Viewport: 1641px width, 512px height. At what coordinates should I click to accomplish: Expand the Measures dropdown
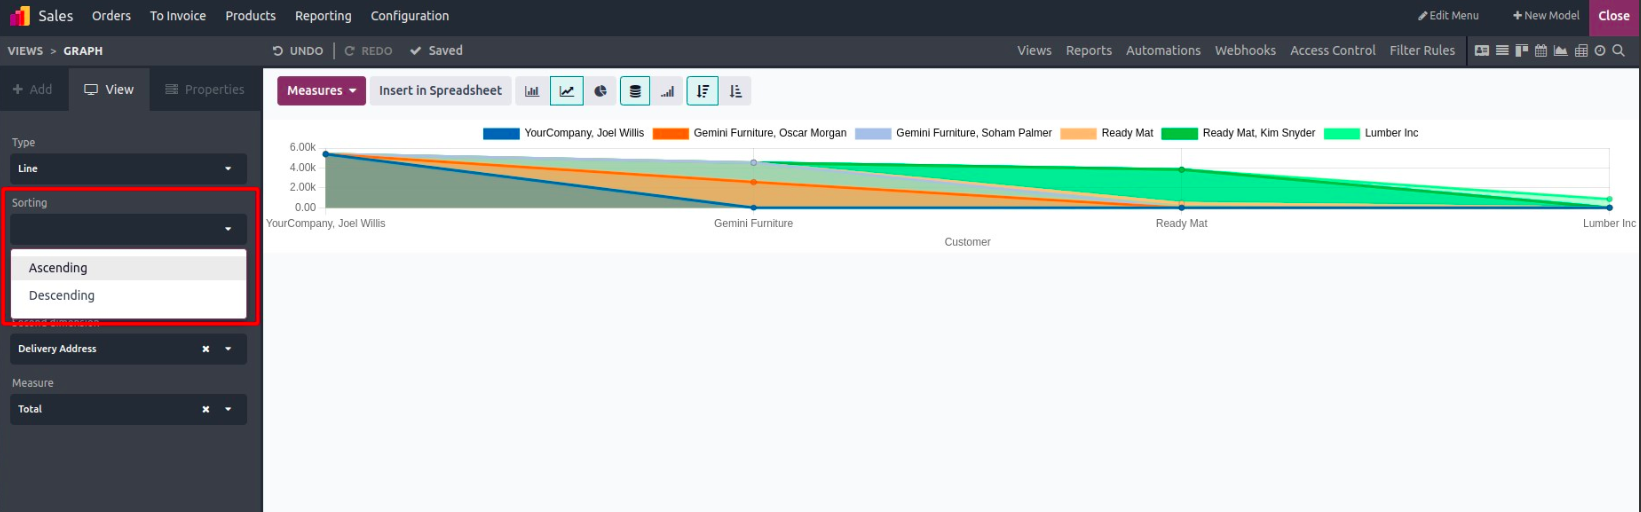(x=321, y=91)
